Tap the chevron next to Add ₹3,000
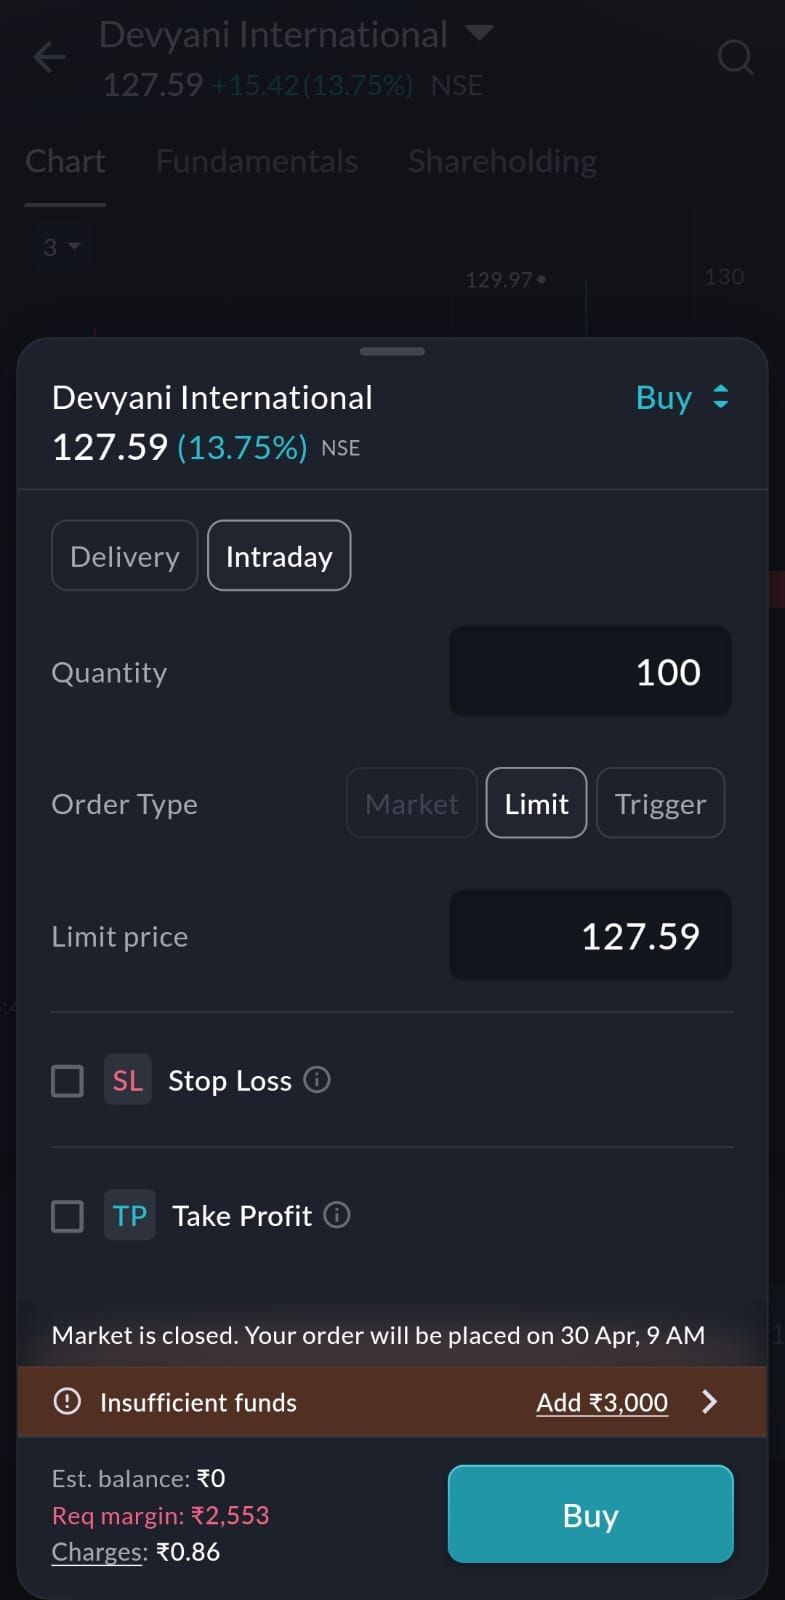The image size is (785, 1600). pos(710,1402)
